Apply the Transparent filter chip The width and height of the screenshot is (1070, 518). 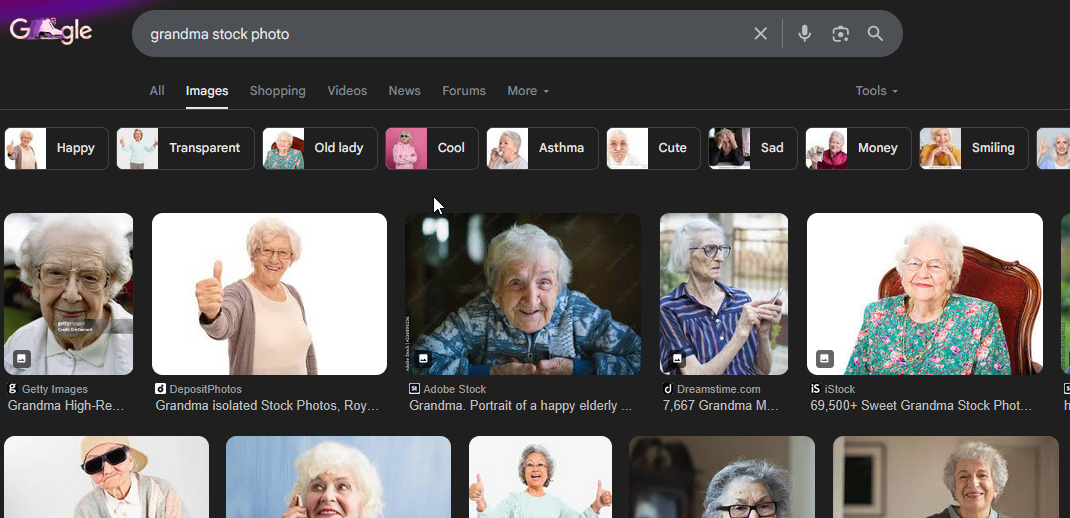tap(186, 148)
